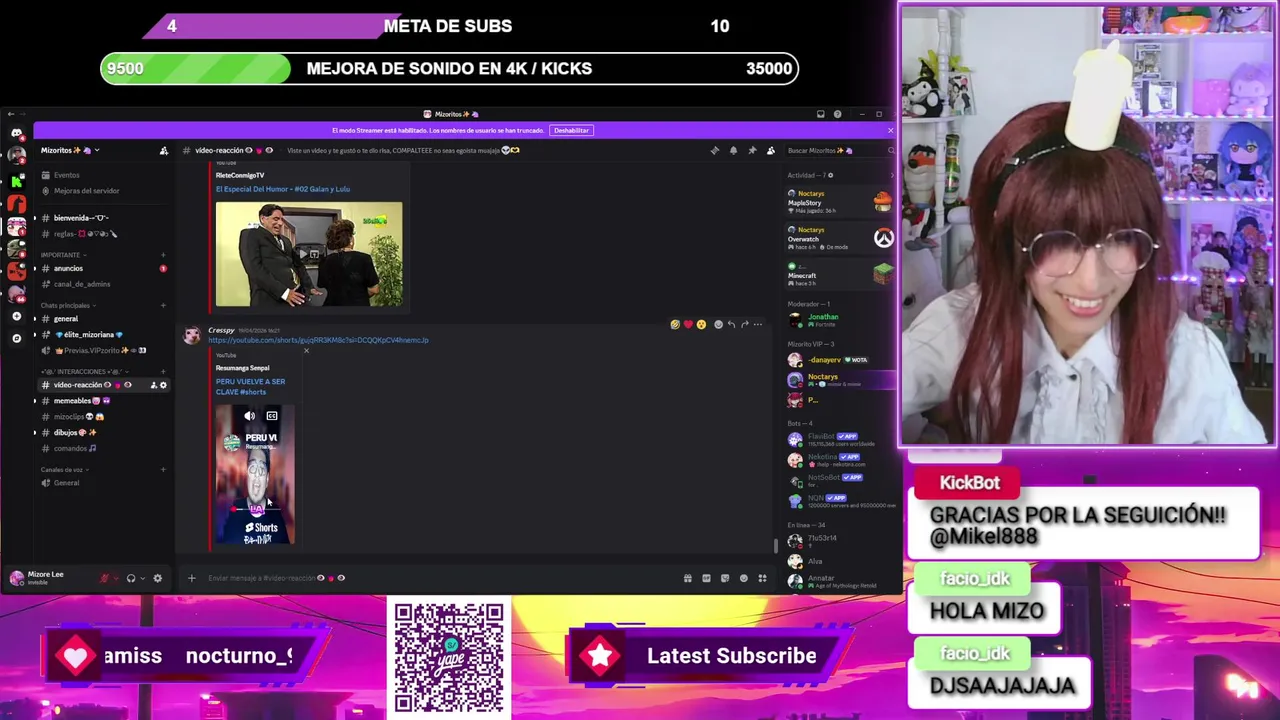
Task: Toggle closed captions on Shorts video
Action: [272, 416]
